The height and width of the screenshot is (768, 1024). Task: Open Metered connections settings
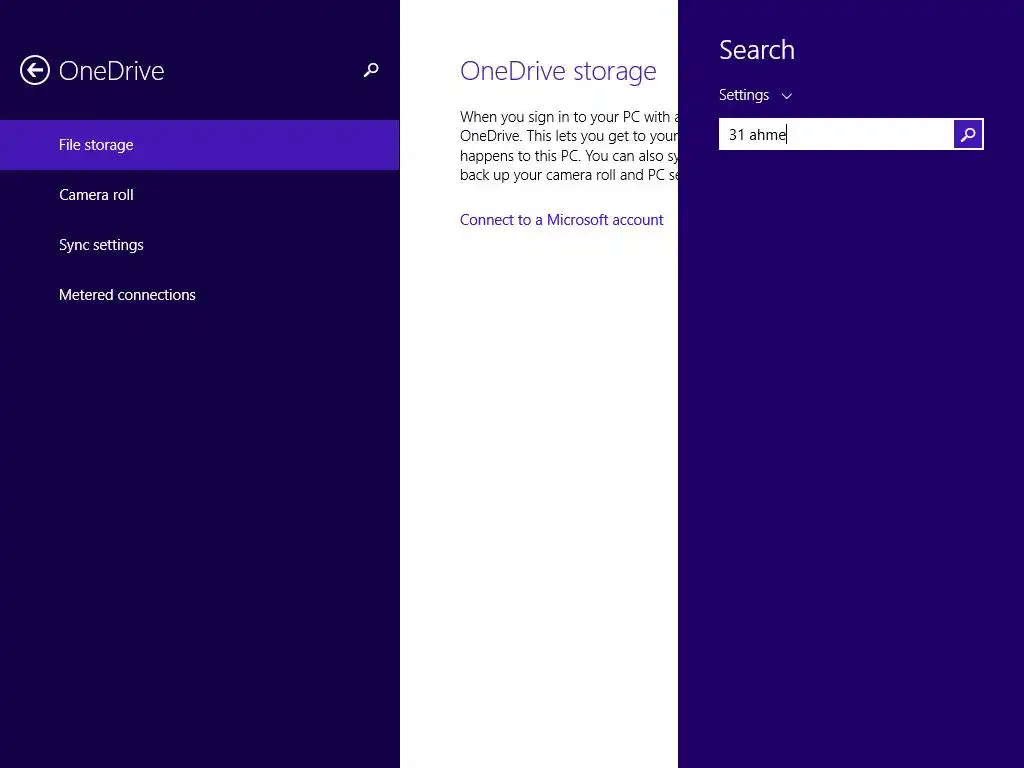(x=127, y=295)
